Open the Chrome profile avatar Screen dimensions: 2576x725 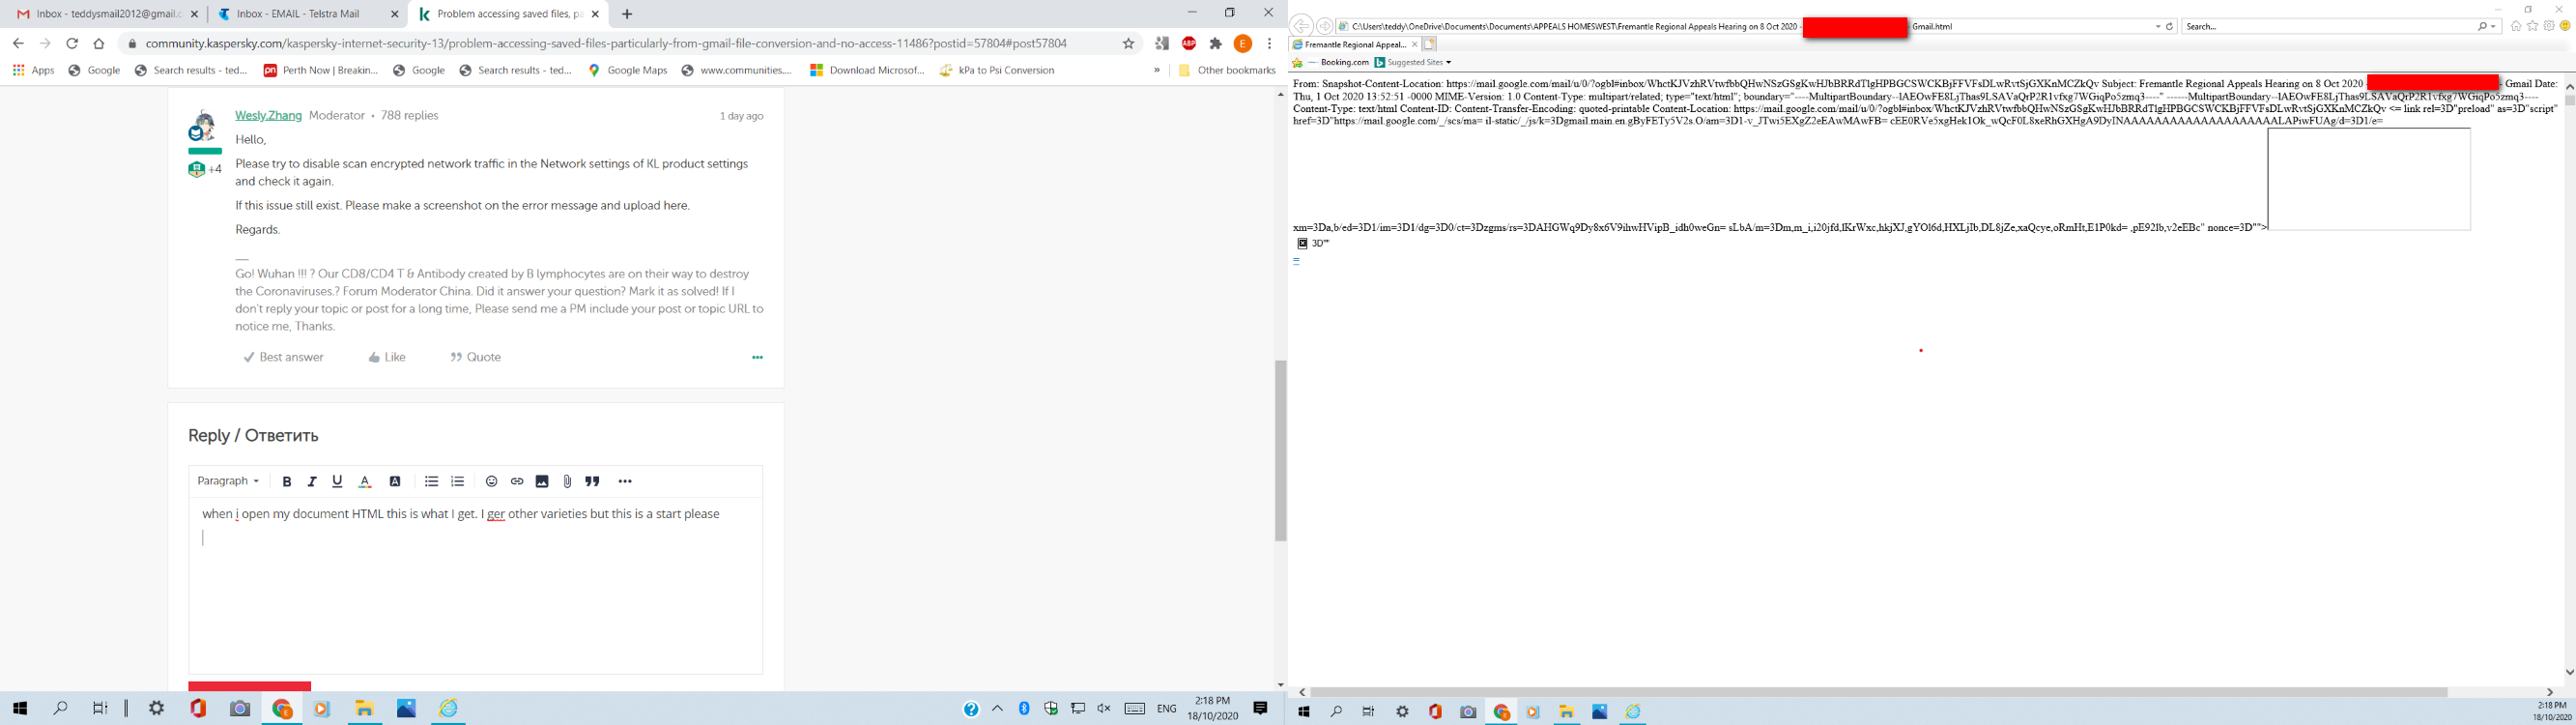click(1243, 43)
